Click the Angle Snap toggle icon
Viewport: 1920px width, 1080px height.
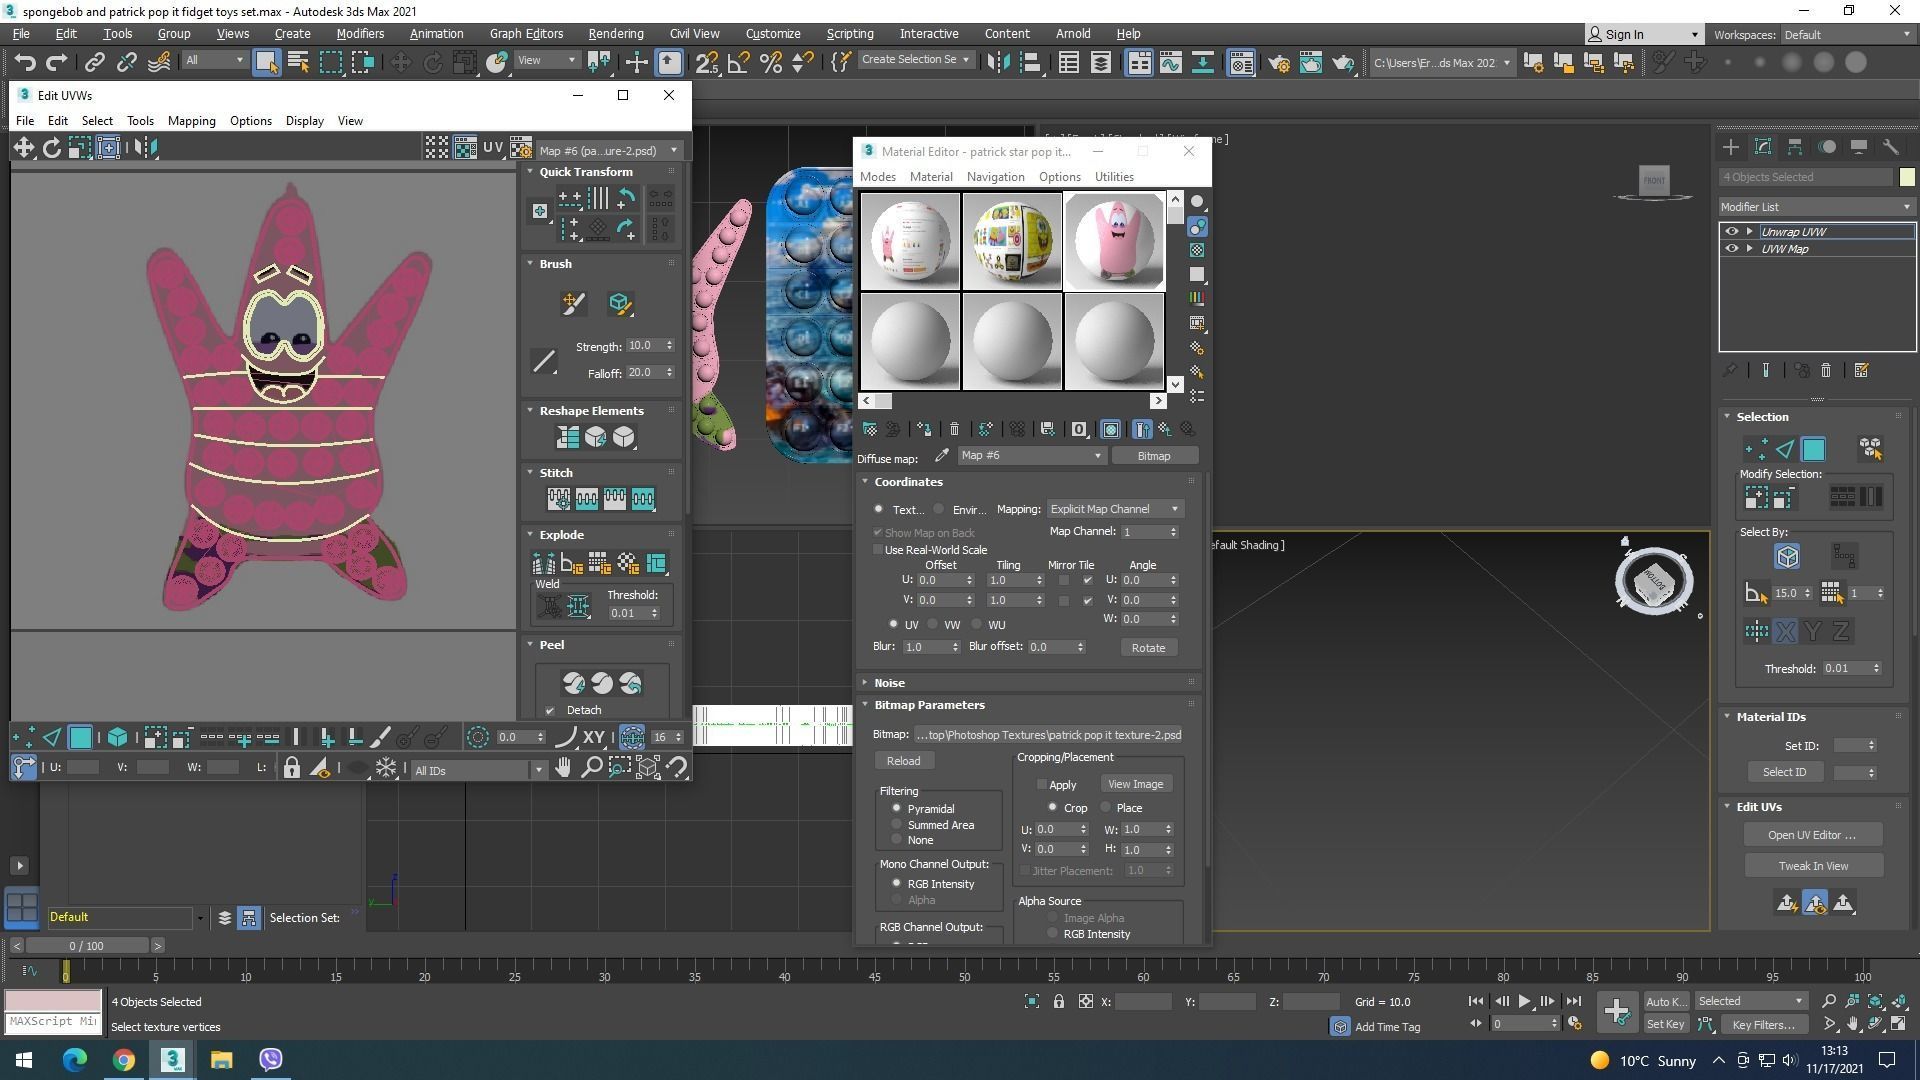738,63
